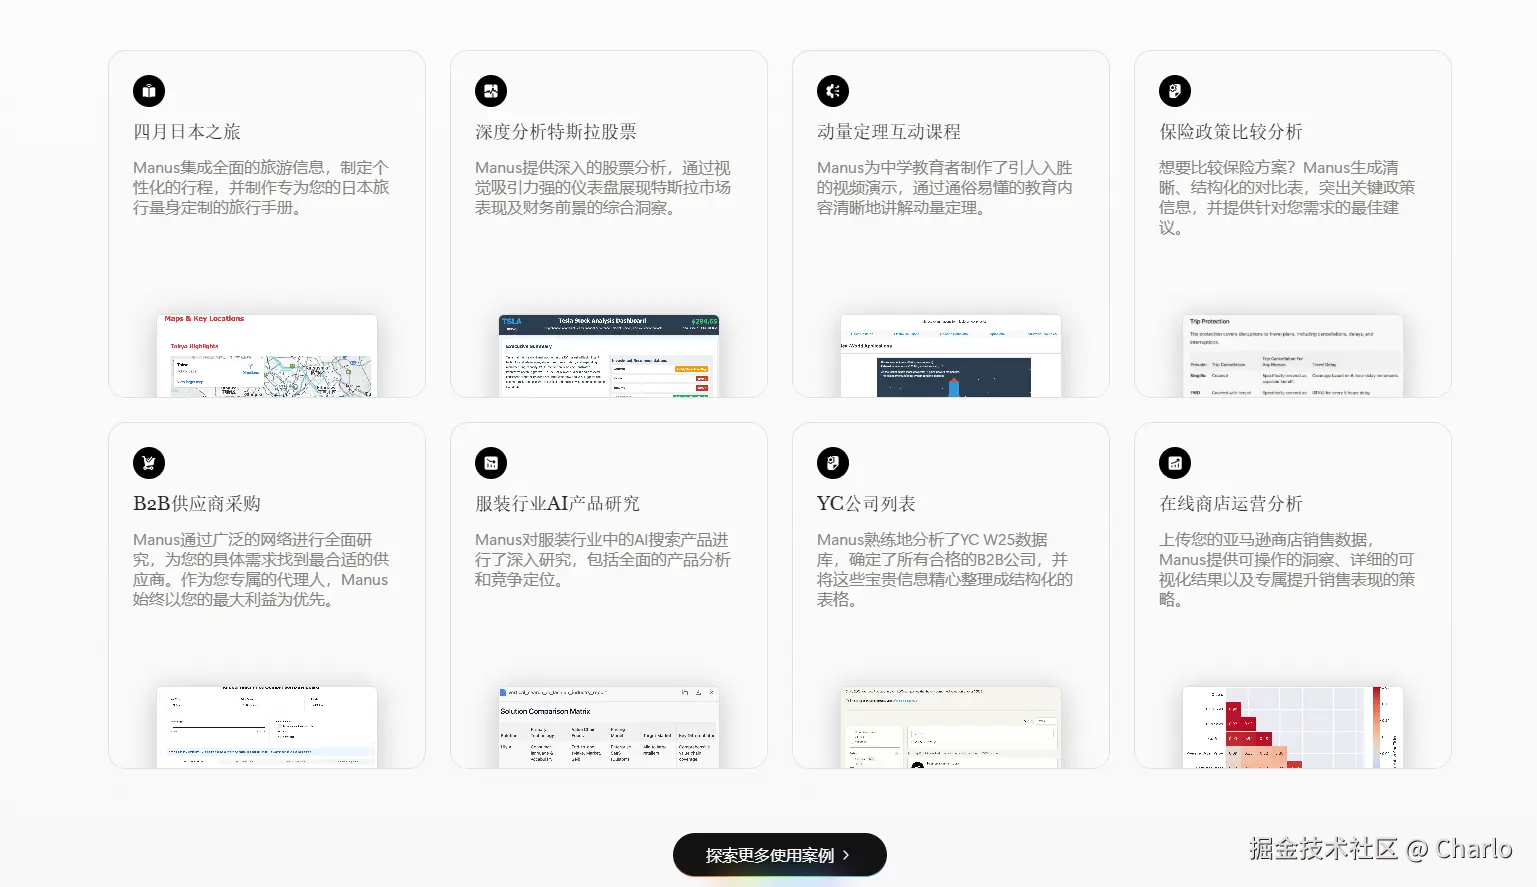The height and width of the screenshot is (887, 1537).
Task: Open the Maps & Key Locations preview thumbnail
Action: pos(267,356)
